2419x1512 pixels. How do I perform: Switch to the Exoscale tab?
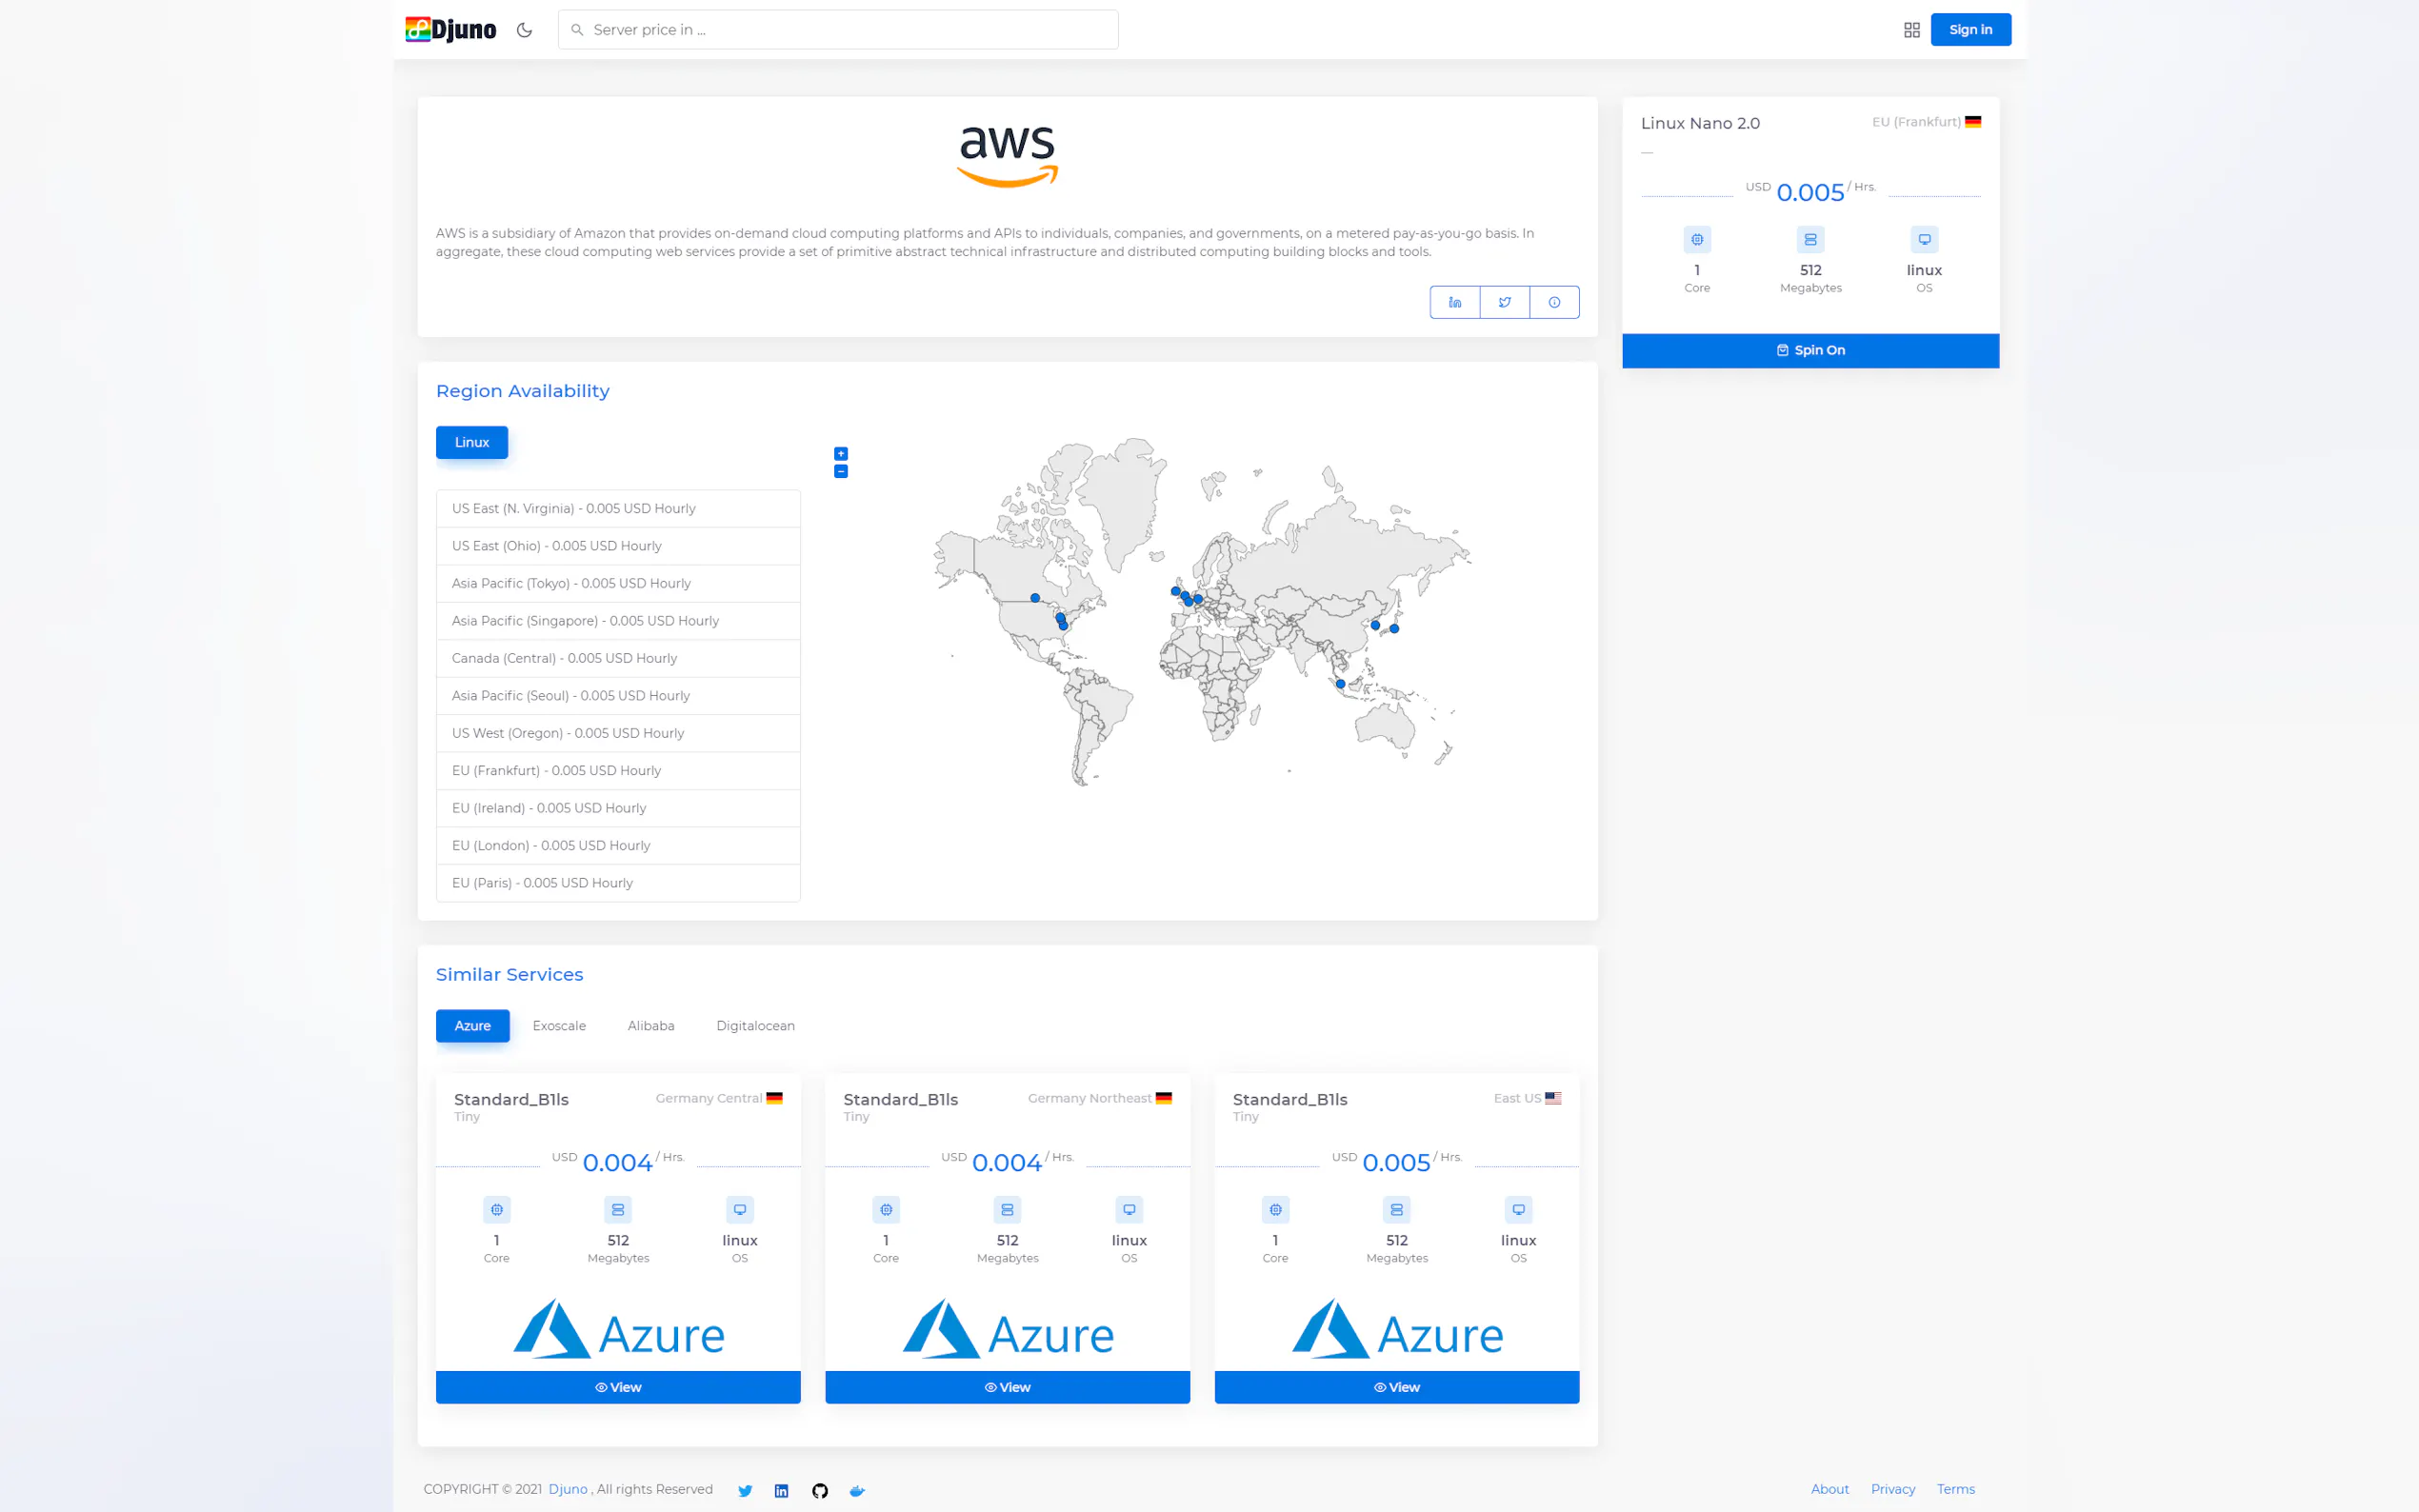(x=559, y=1025)
